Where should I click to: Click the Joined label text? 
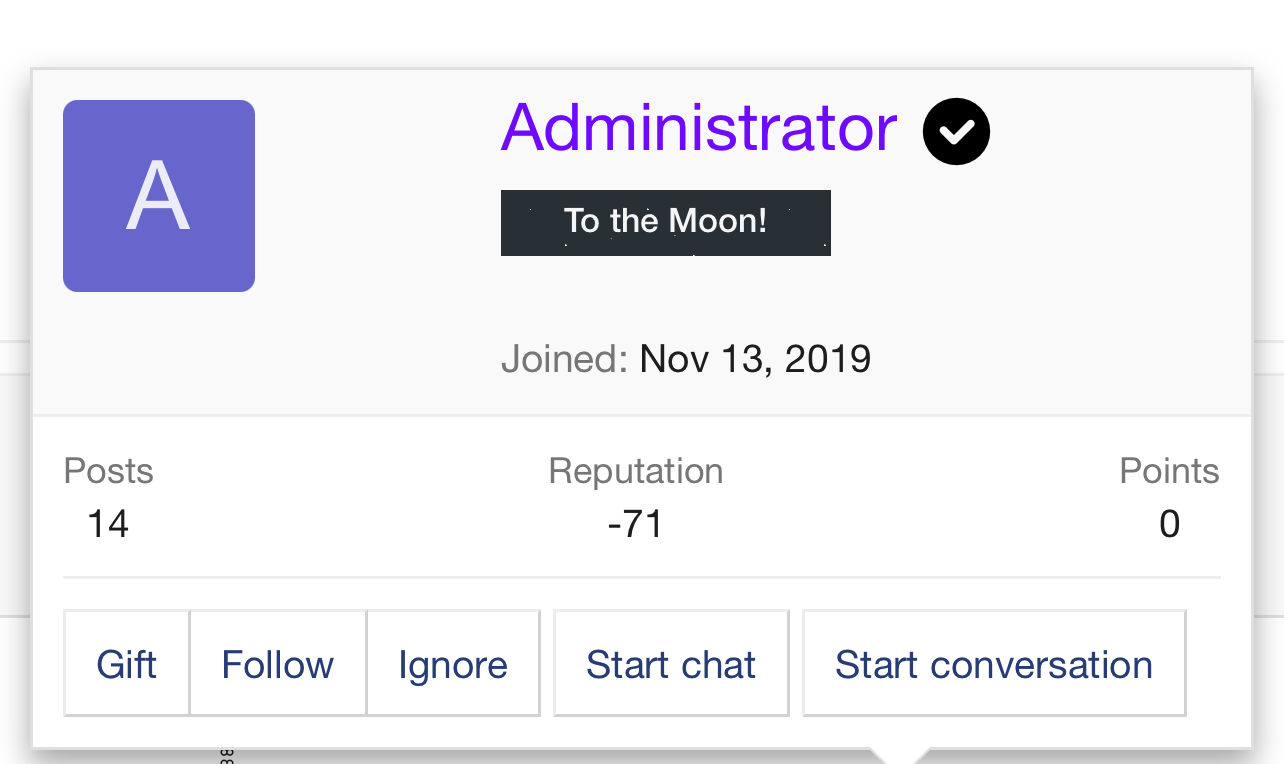click(565, 358)
